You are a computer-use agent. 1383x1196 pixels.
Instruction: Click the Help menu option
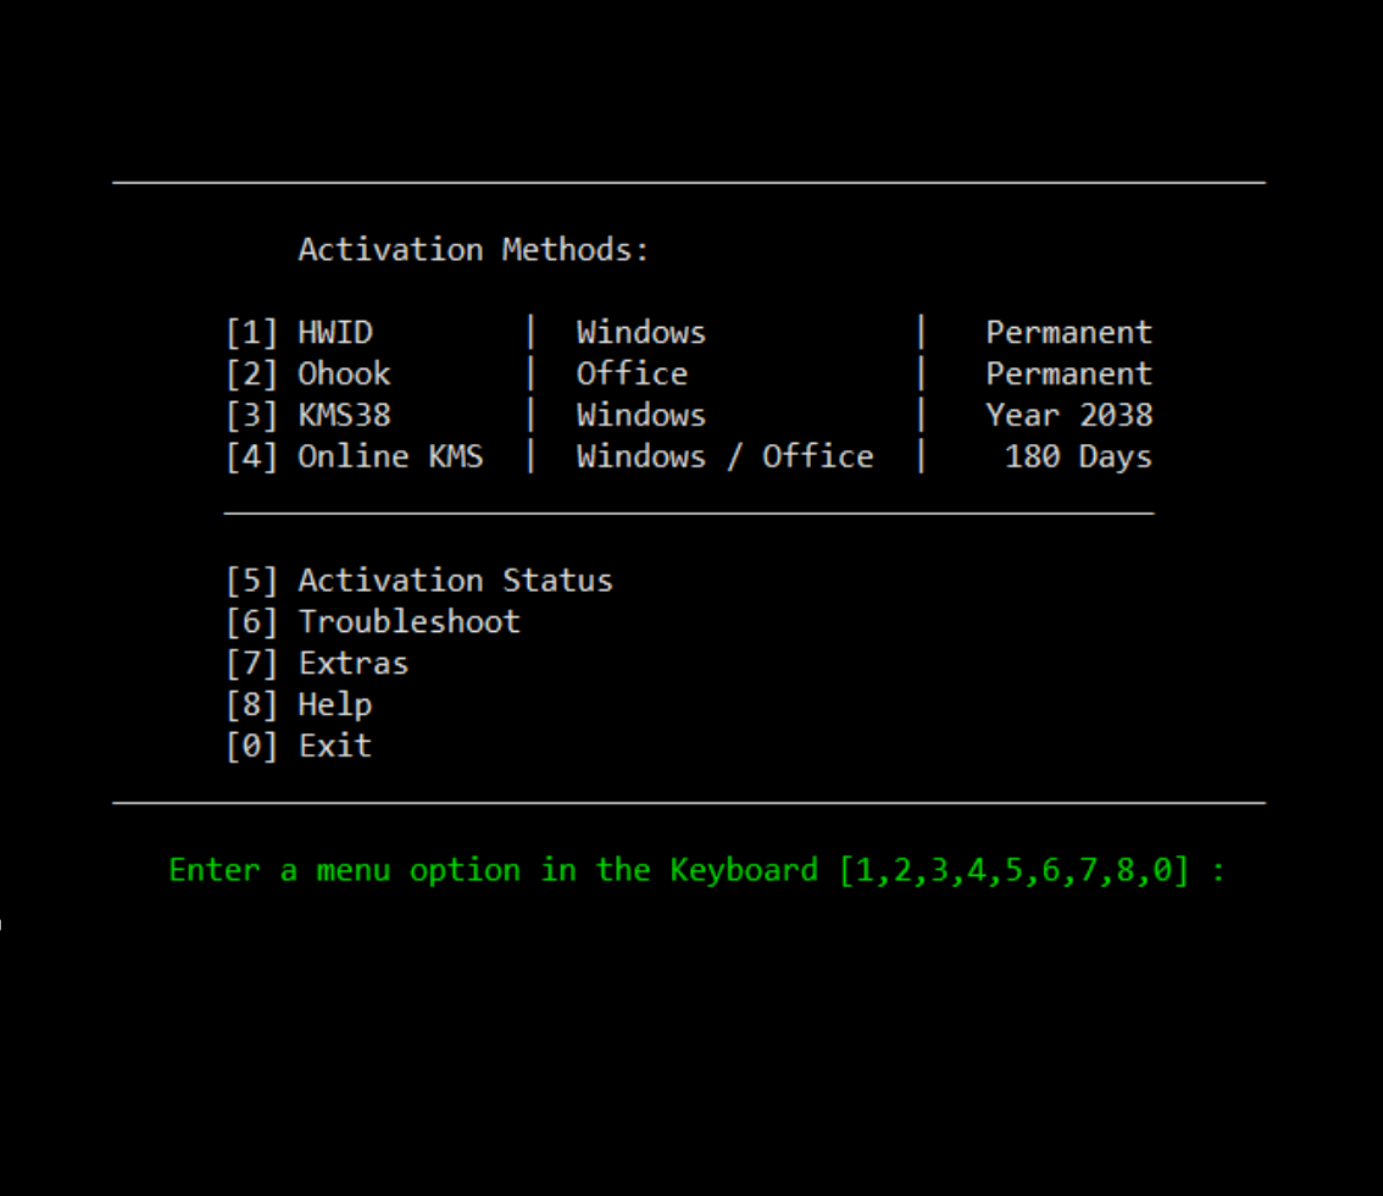pos(299,705)
